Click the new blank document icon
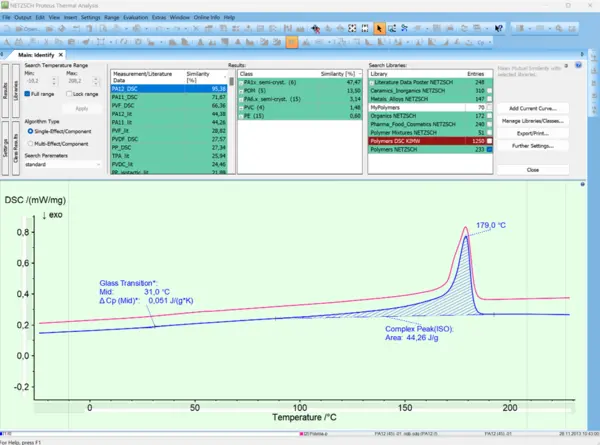The width and height of the screenshot is (600, 445). click(x=8, y=29)
